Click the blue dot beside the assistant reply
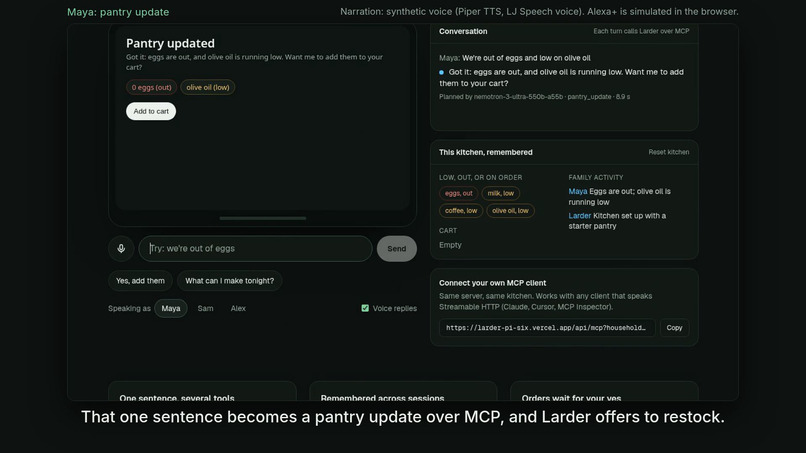This screenshot has height=453, width=806. click(x=442, y=73)
